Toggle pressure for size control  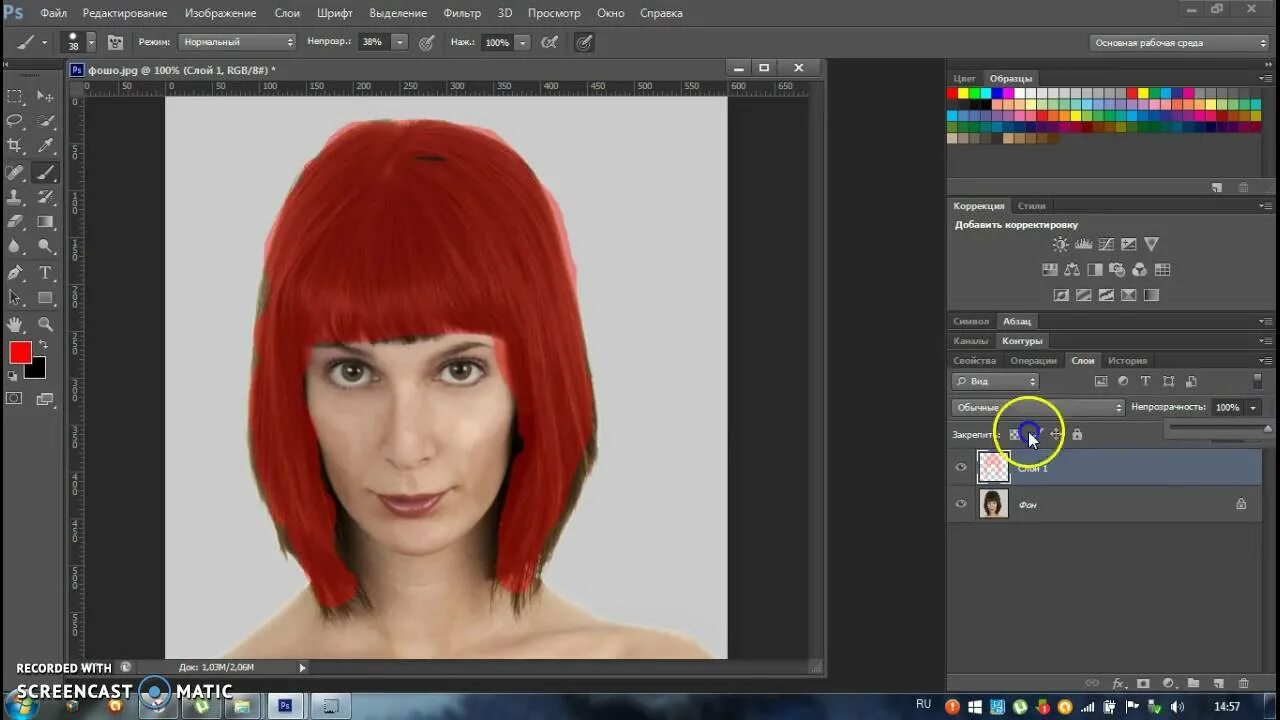584,43
